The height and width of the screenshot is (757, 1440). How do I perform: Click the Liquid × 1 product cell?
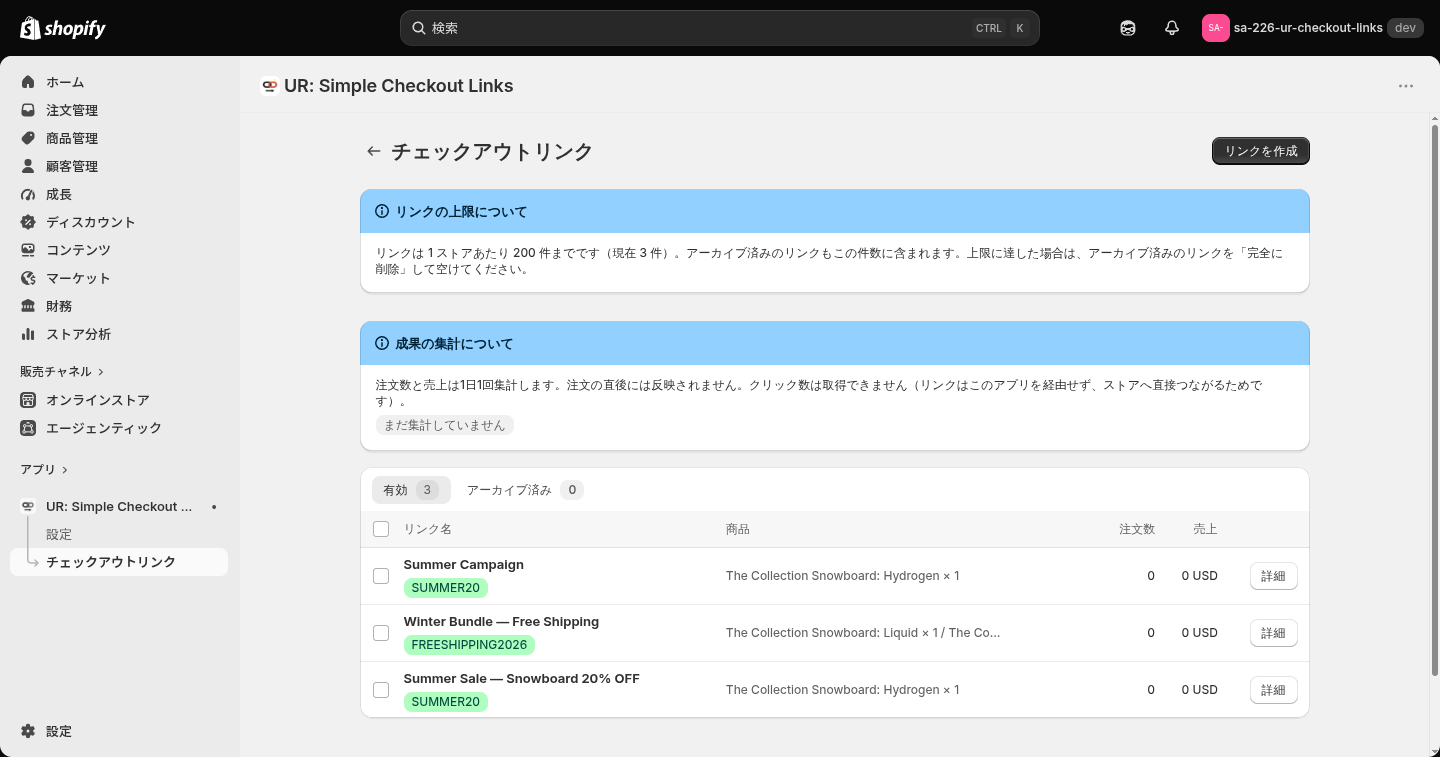[863, 633]
